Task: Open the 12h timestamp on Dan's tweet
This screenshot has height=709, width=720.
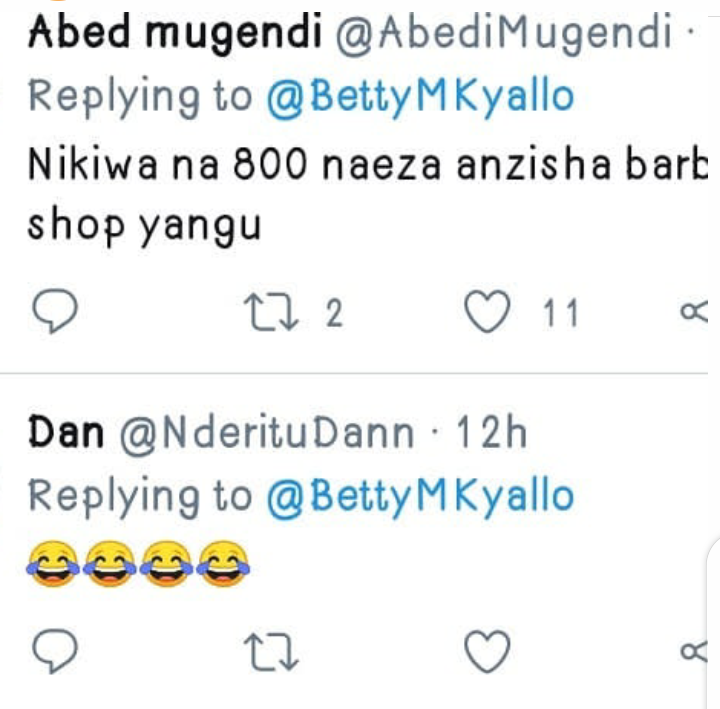Action: tap(491, 432)
